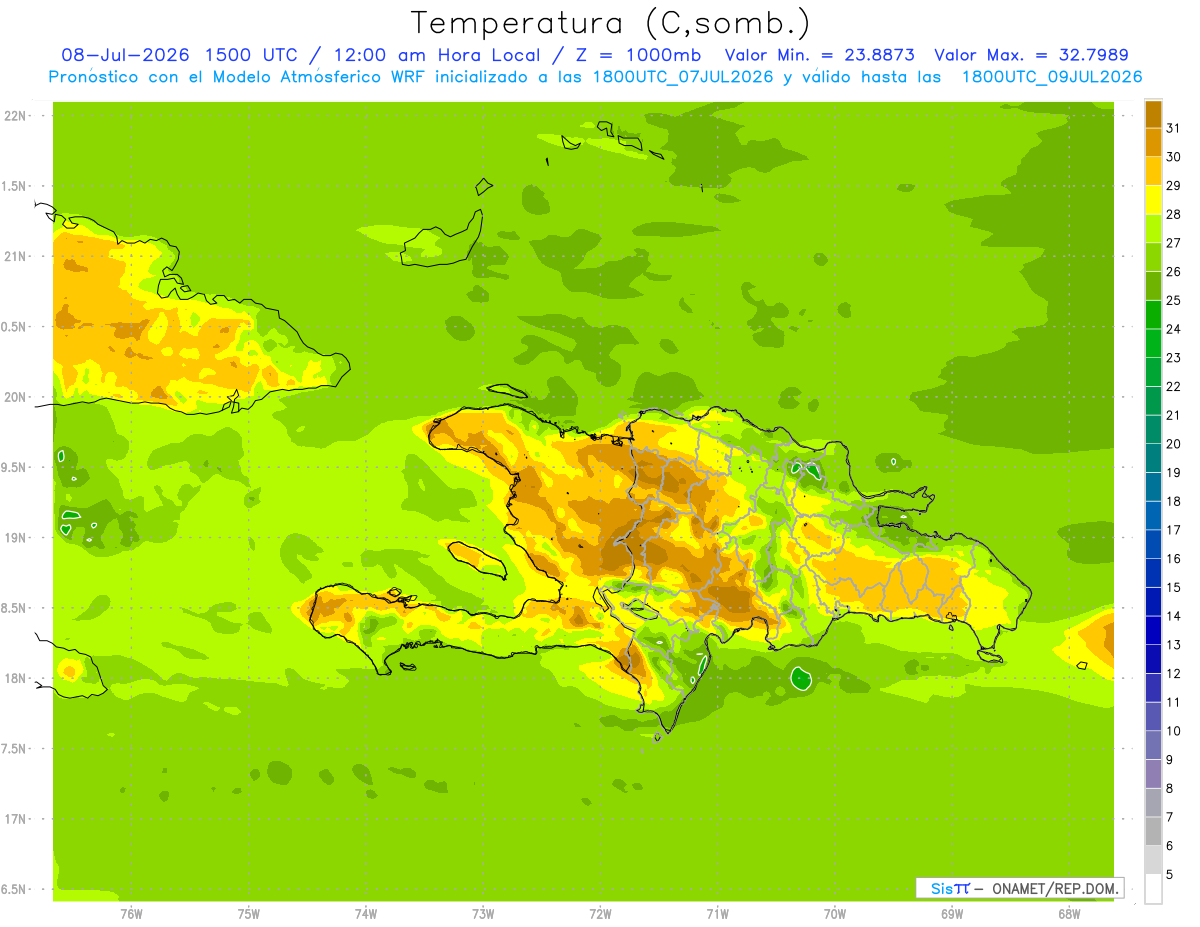1200x927 pixels.
Task: Click the '73W' longitude axis label
Action: click(x=483, y=913)
